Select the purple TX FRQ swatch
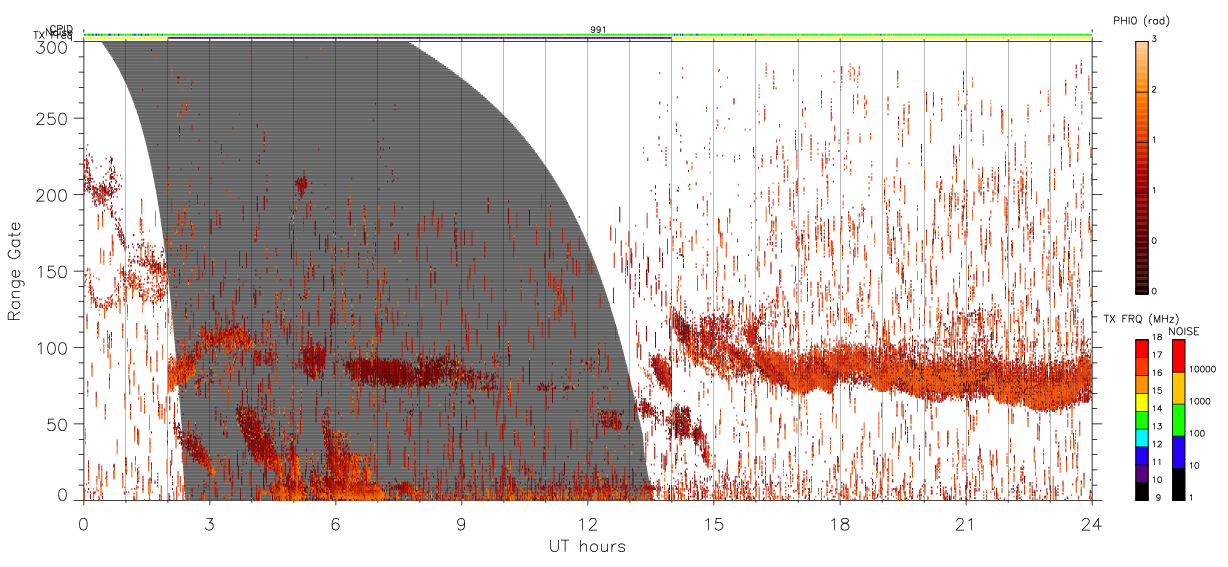 (1141, 471)
